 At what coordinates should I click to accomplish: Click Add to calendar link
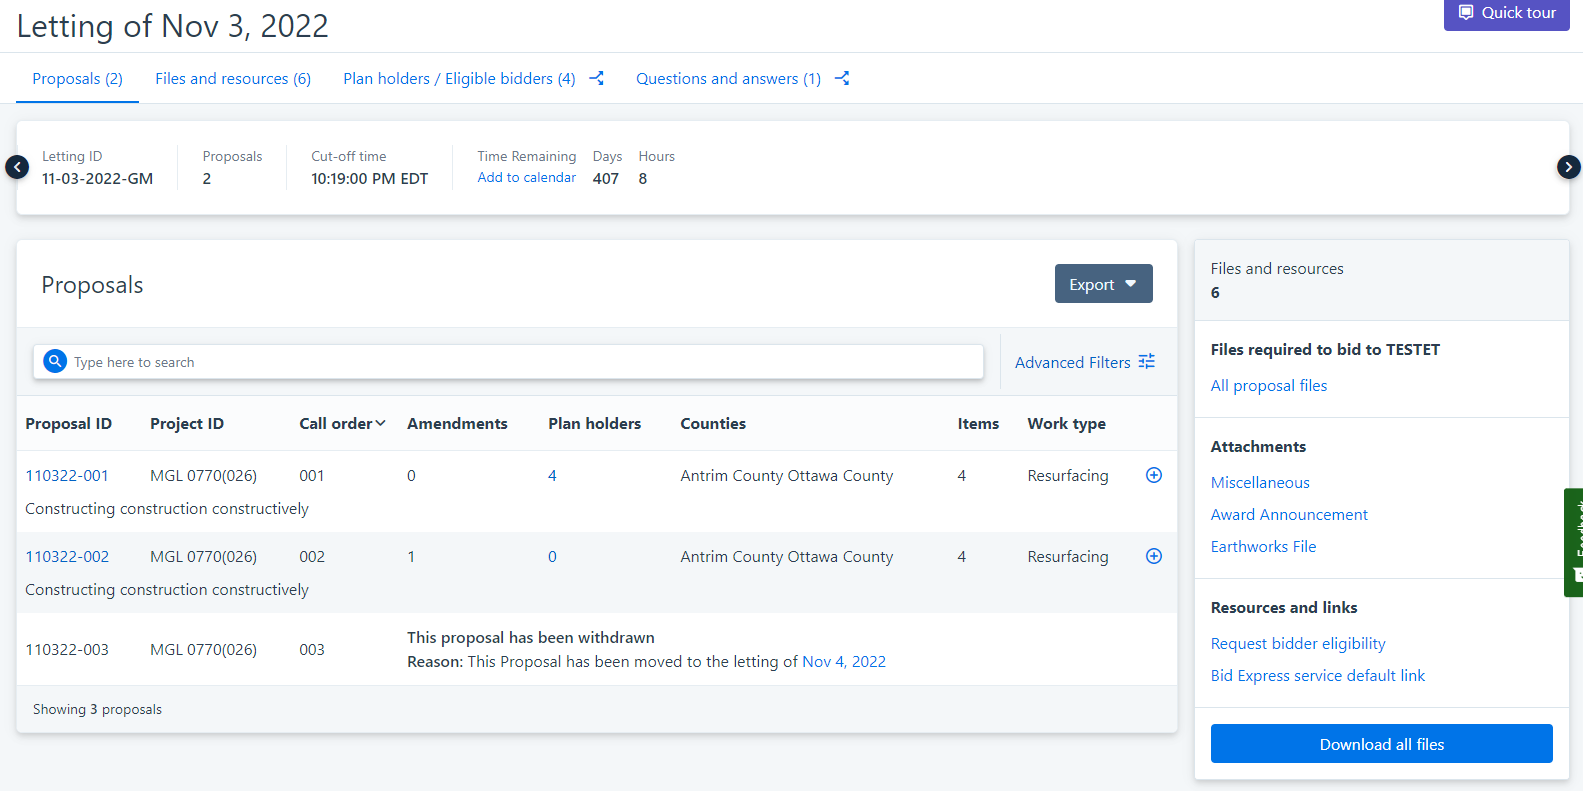[x=526, y=177]
